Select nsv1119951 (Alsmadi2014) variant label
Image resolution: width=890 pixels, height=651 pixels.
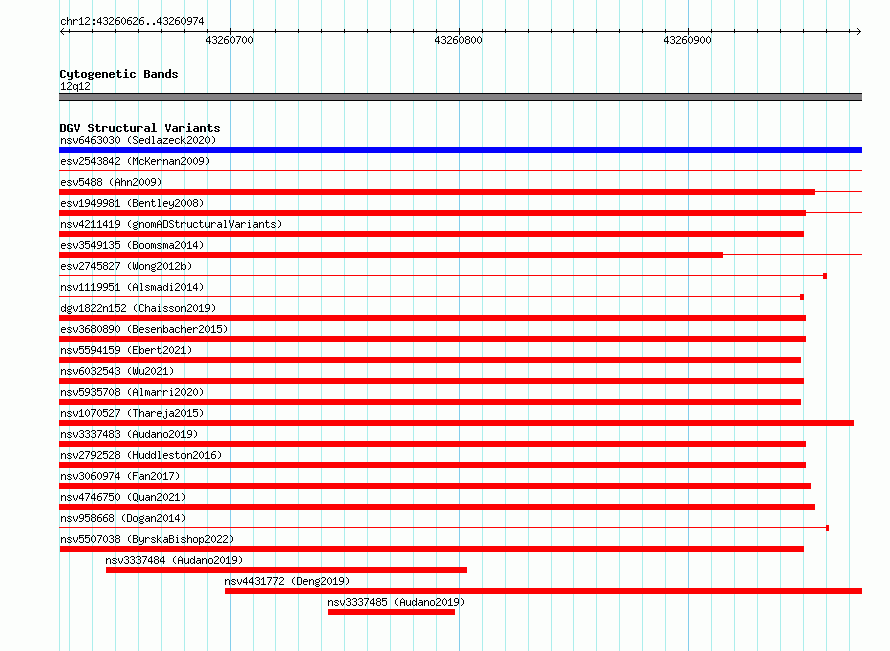132,287
